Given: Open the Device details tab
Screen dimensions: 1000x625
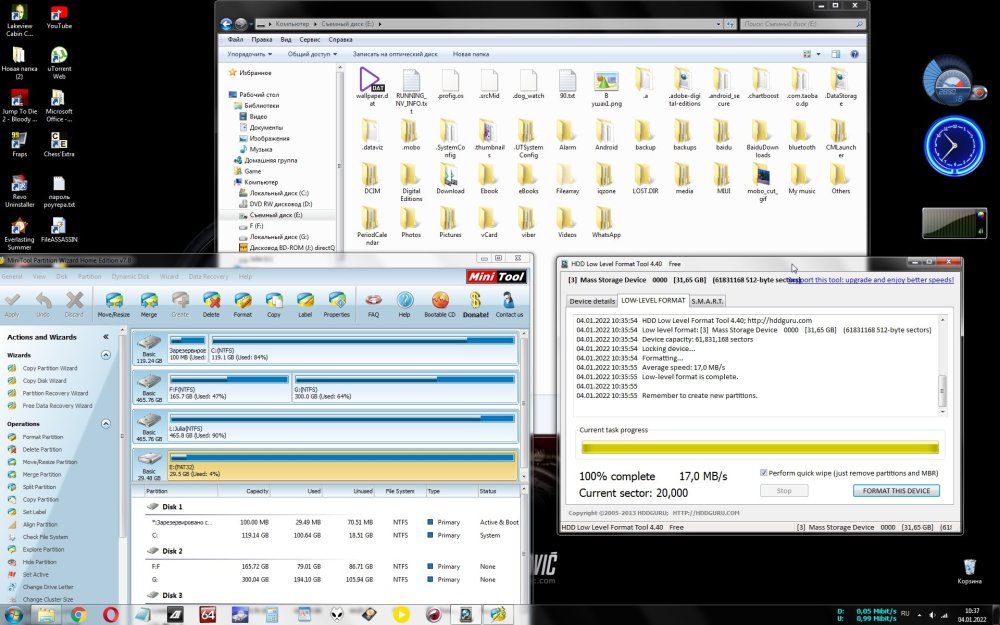Looking at the screenshot, I should pyautogui.click(x=591, y=300).
